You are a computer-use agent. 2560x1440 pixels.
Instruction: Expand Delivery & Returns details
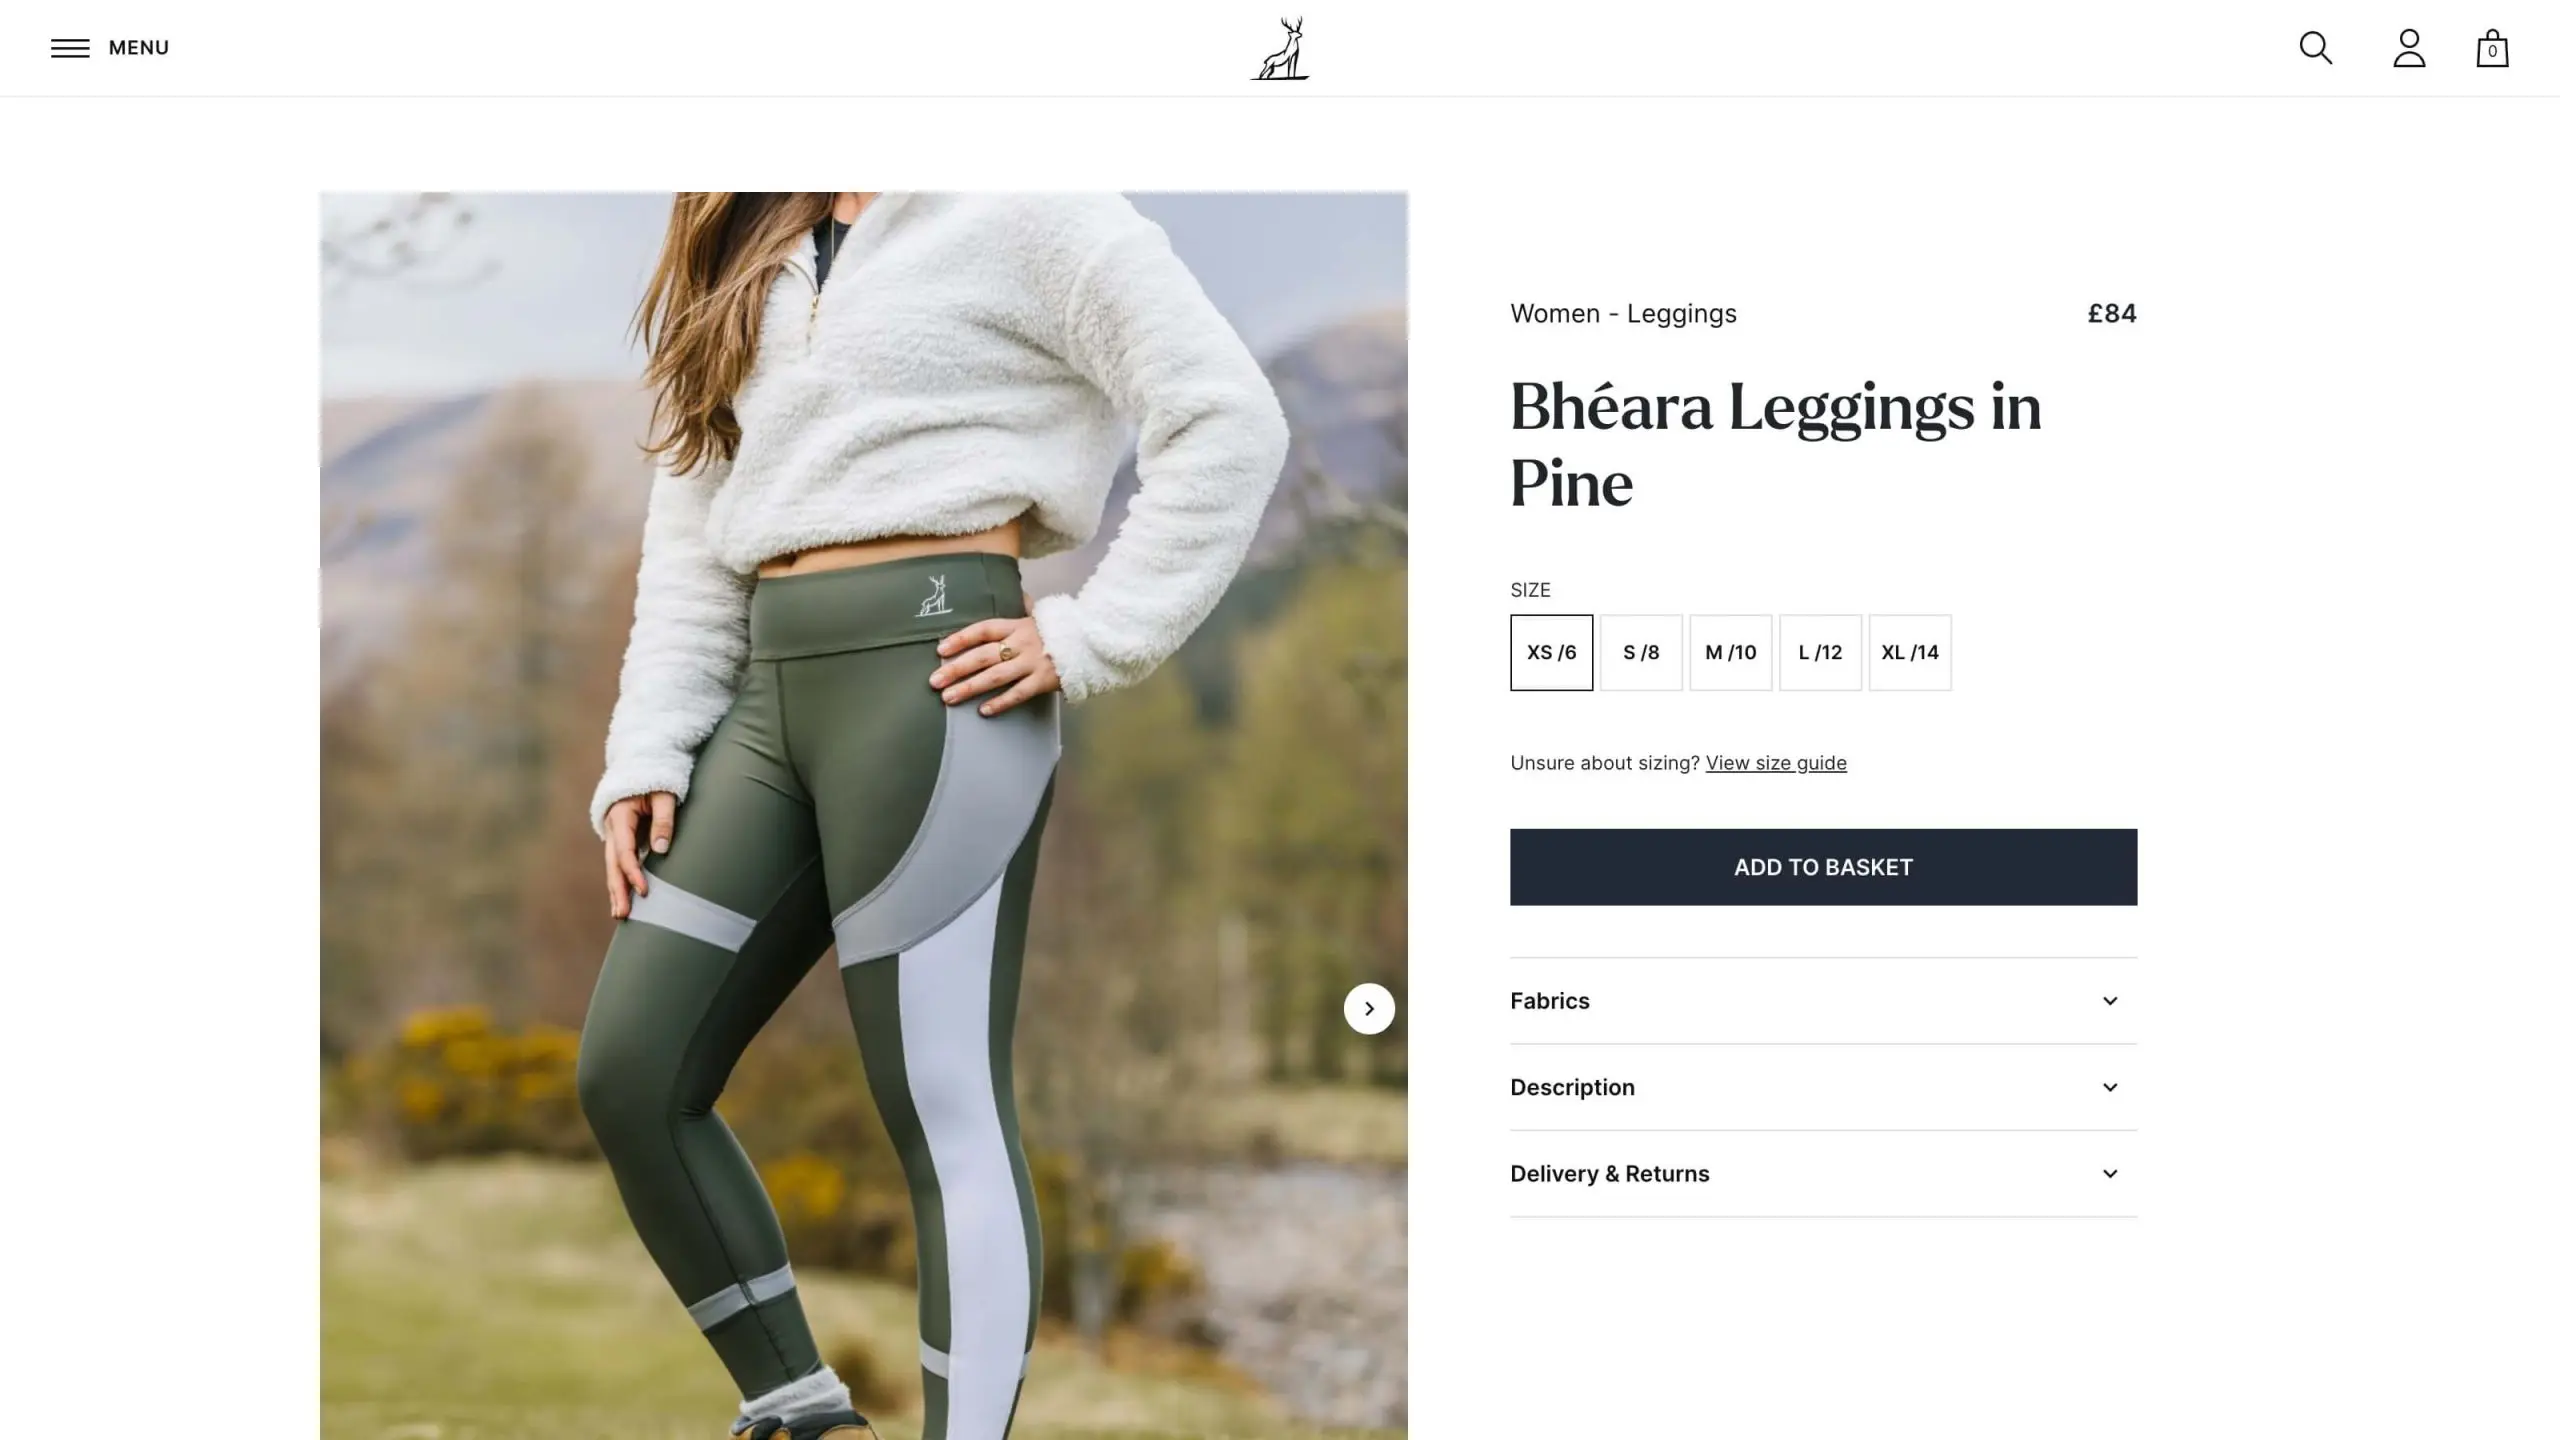1823,1173
